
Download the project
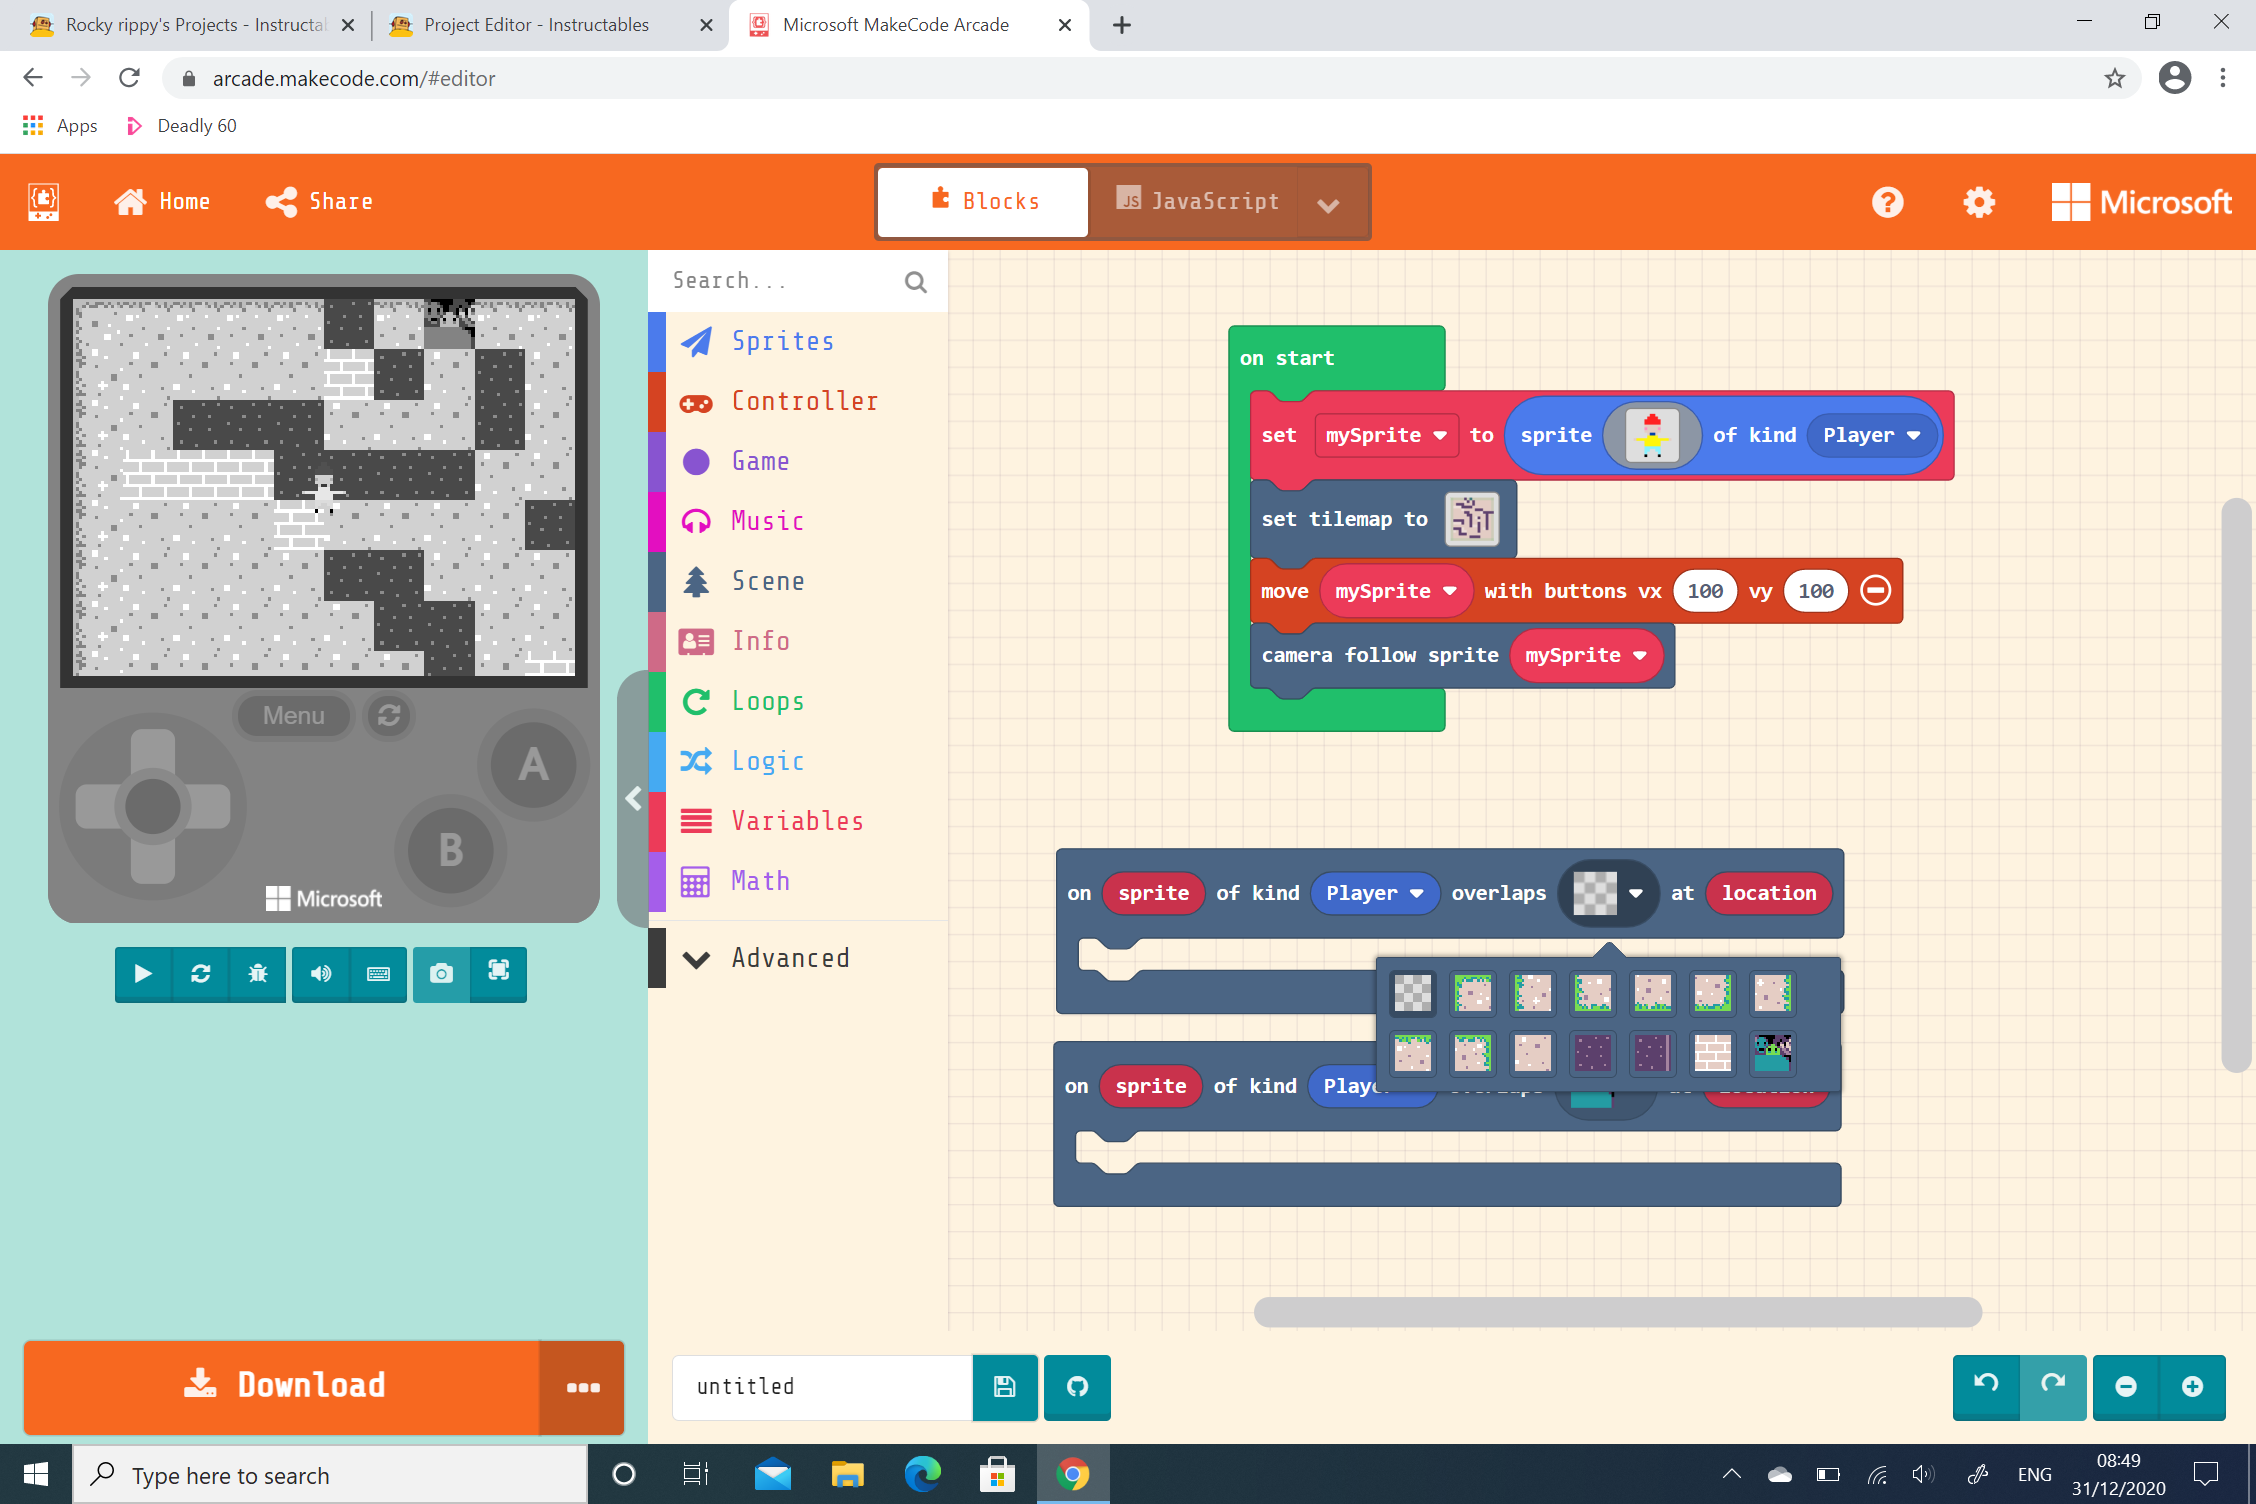click(x=284, y=1385)
